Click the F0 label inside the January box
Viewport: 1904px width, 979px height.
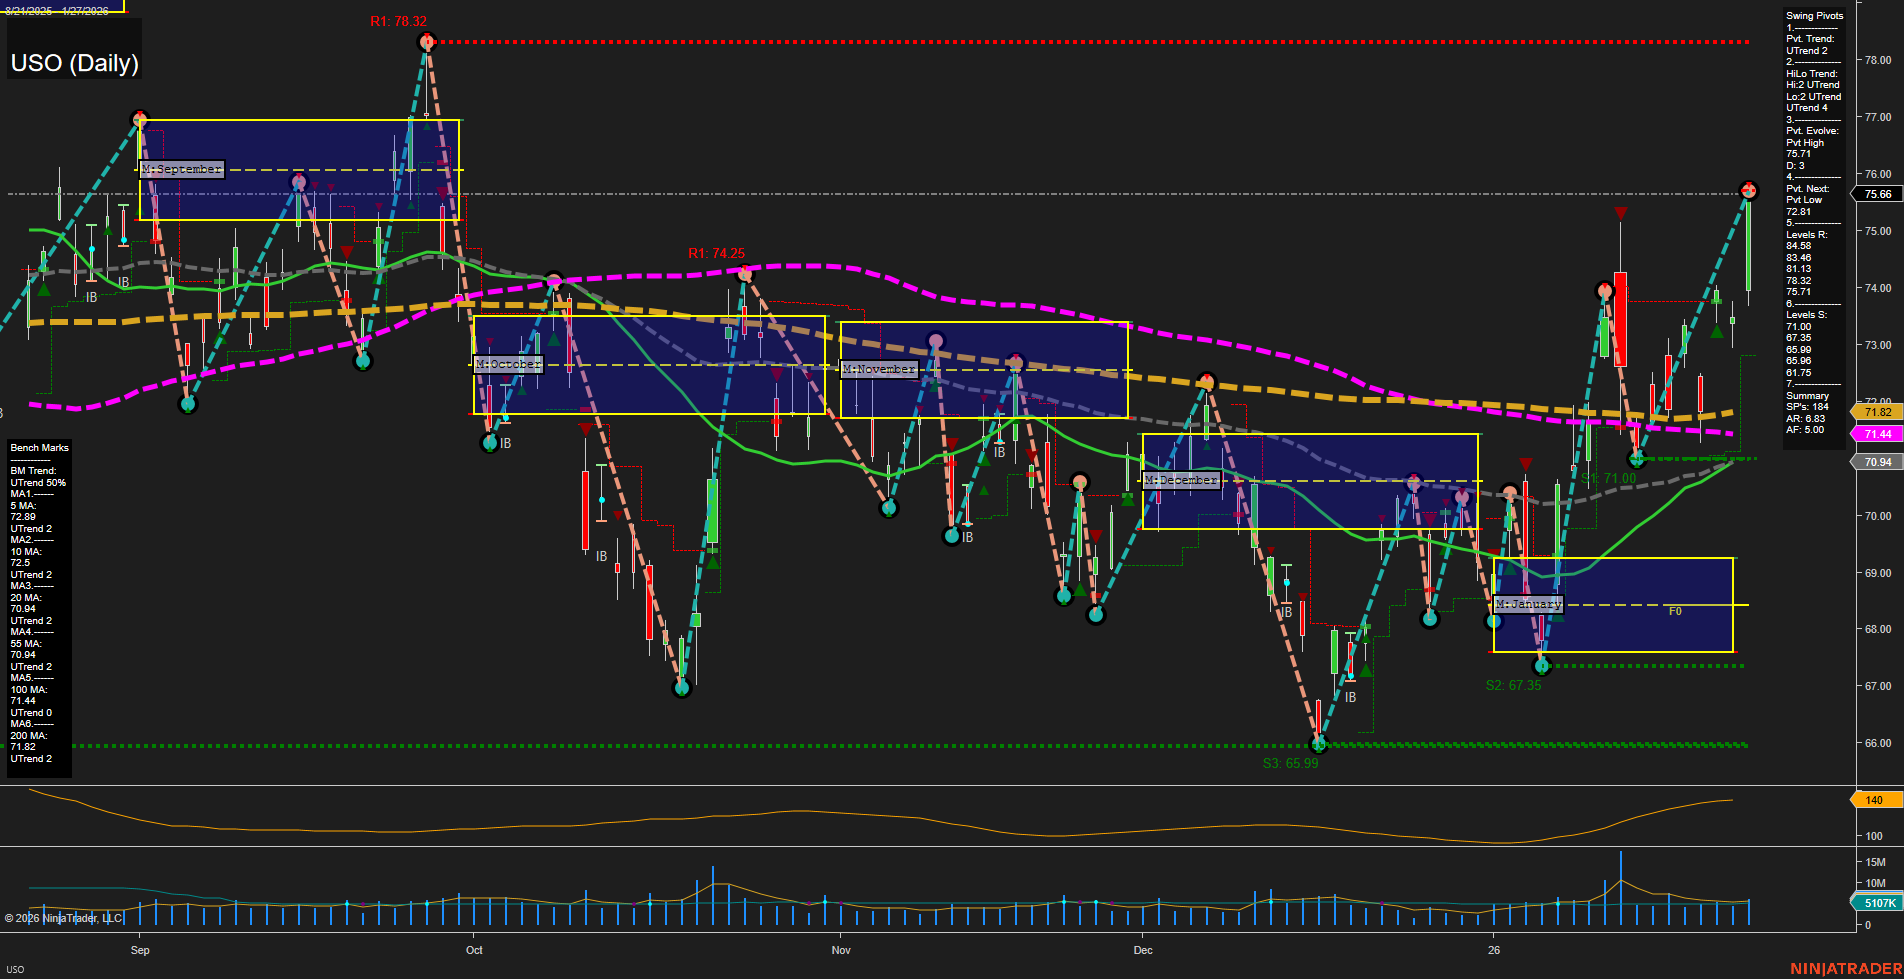coord(1674,609)
